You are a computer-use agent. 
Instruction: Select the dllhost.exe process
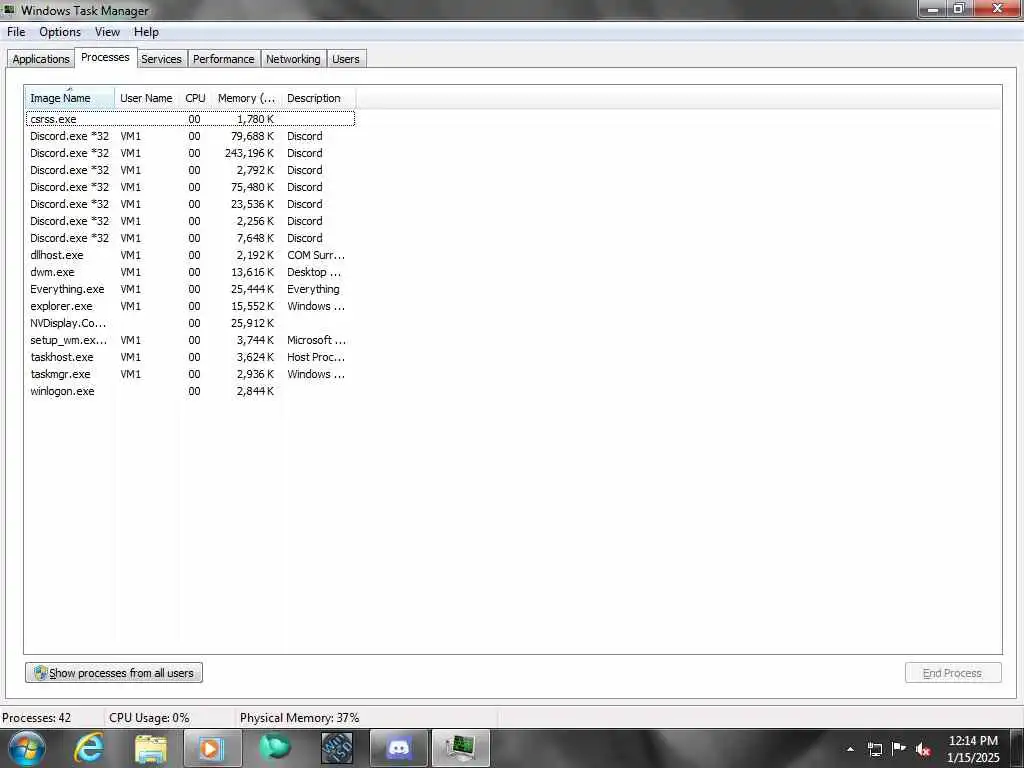coord(190,255)
